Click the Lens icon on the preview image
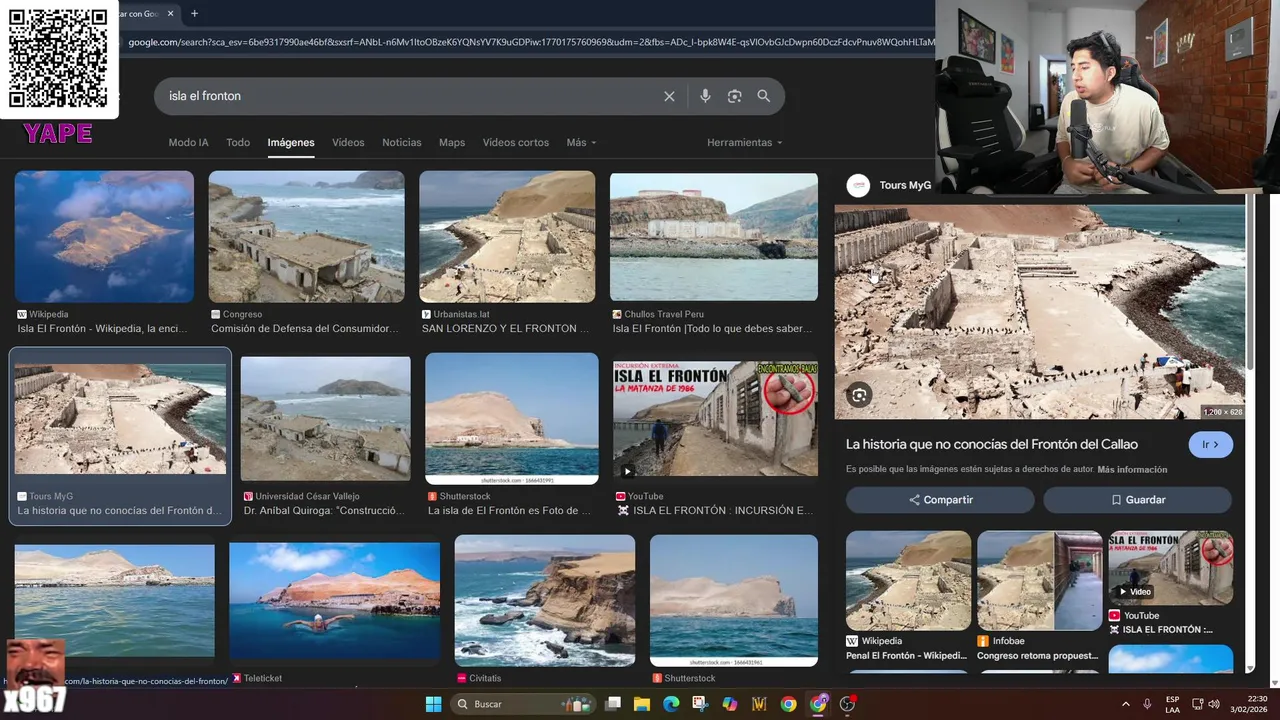This screenshot has height=720, width=1280. click(x=859, y=395)
